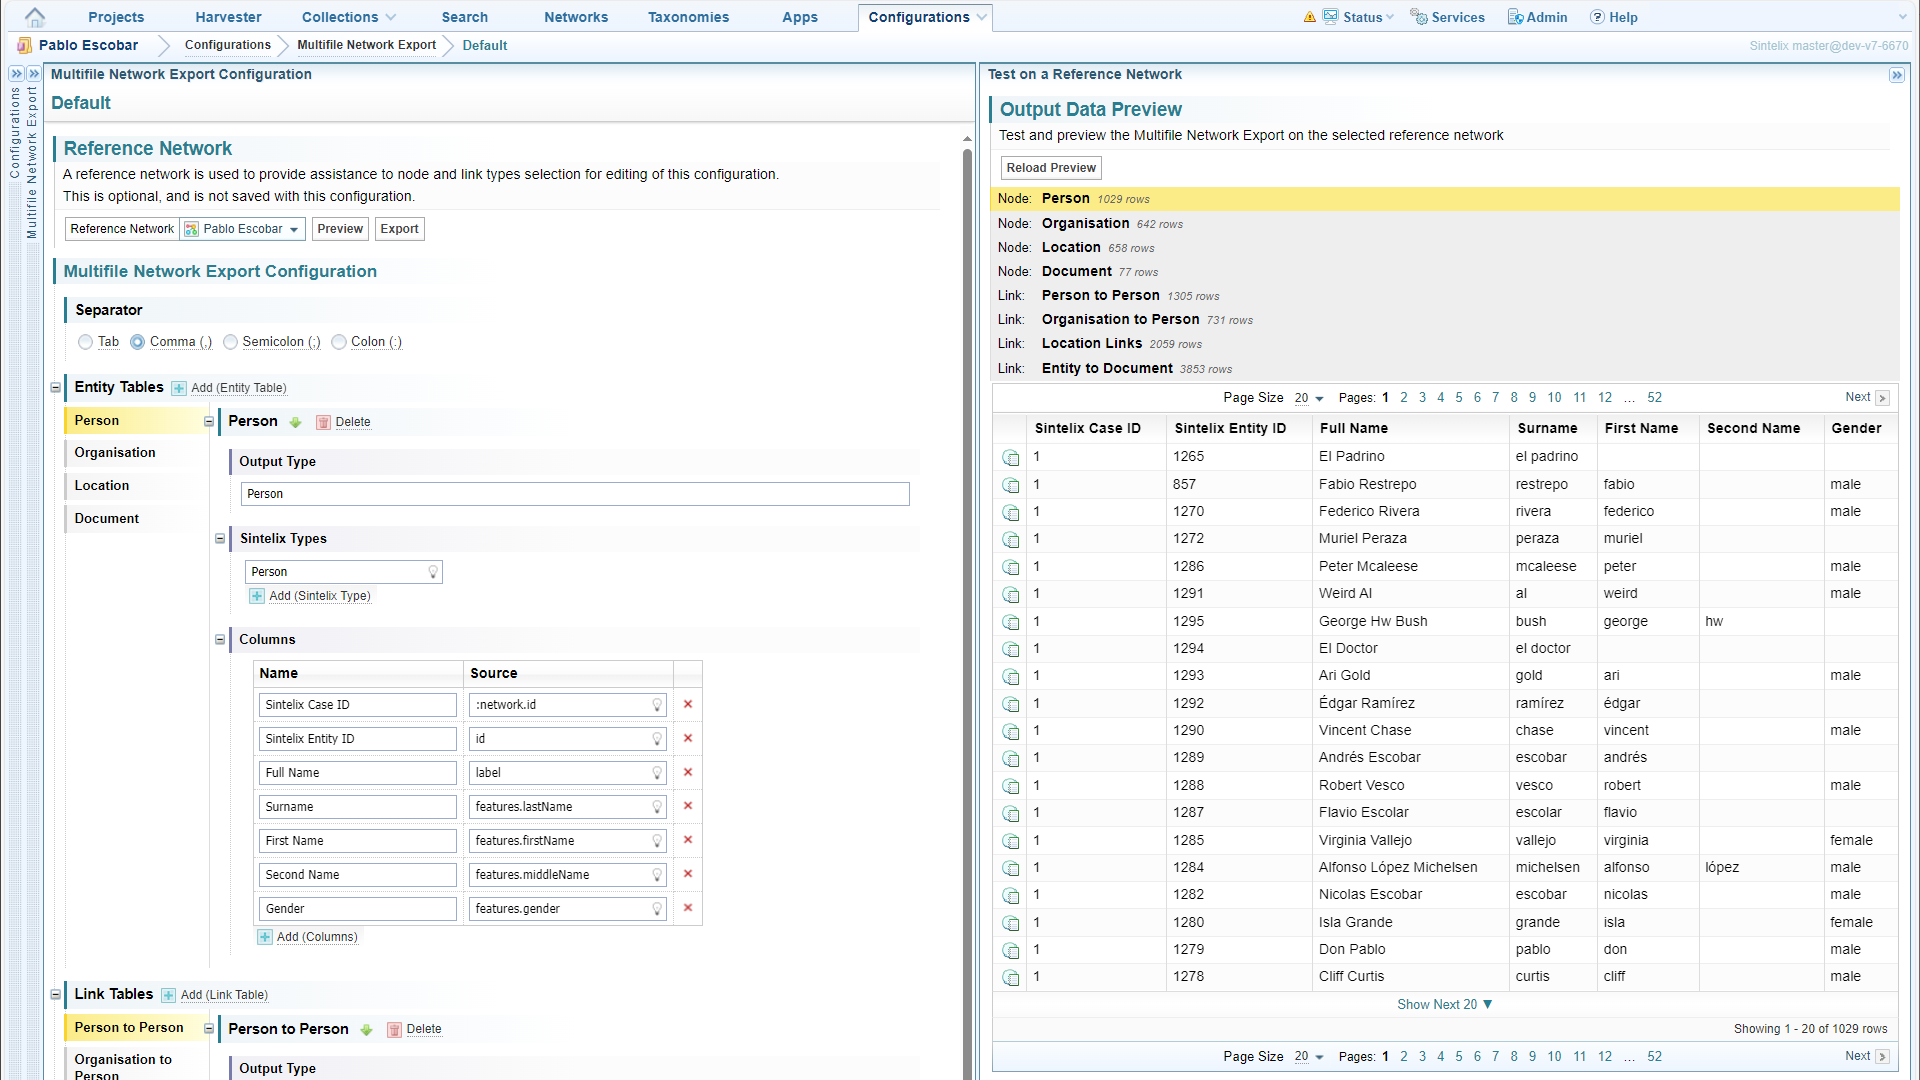This screenshot has height=1080, width=1920.
Task: Click the lightbulb icon in features.lastName source
Action: click(657, 807)
